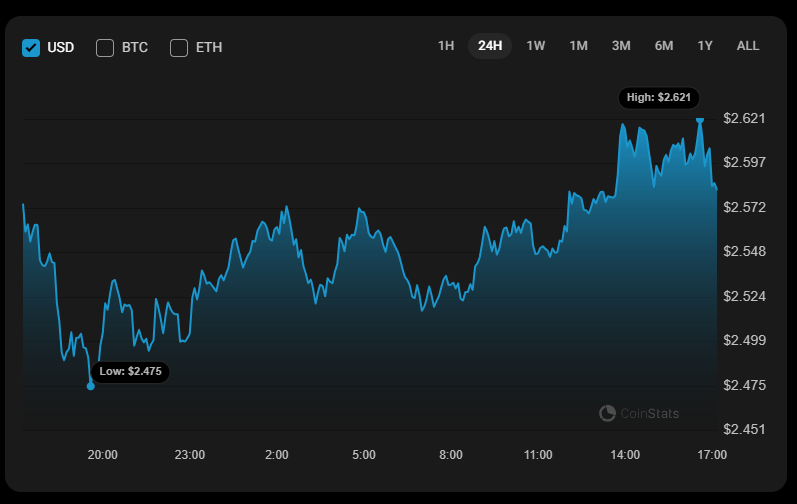Enable the BTC checkbox
Viewport: 797px width, 504px height.
[x=105, y=47]
